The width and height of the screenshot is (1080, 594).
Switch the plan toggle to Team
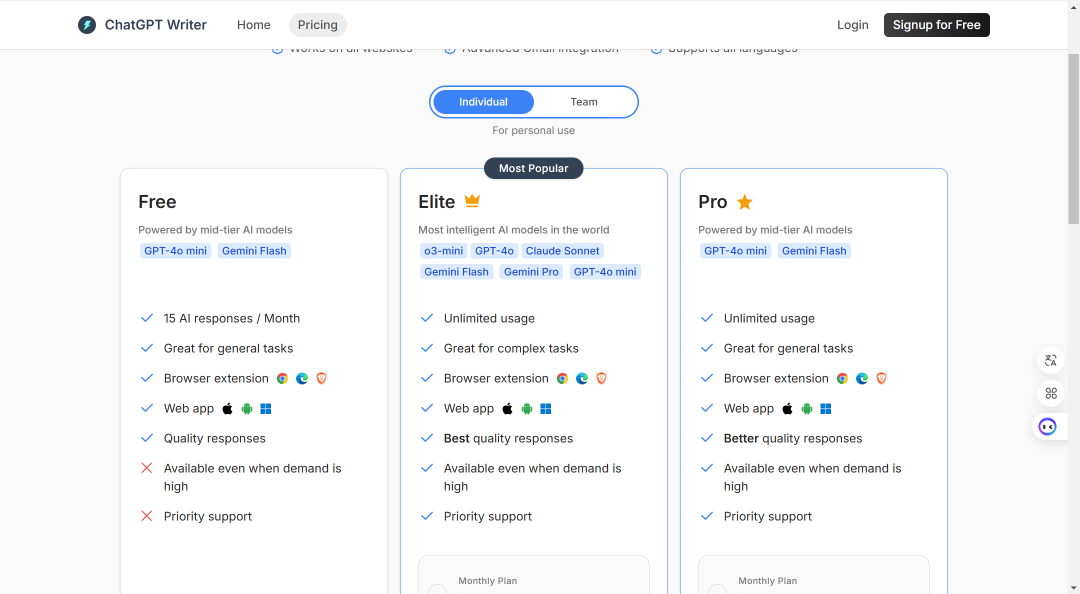tap(584, 102)
